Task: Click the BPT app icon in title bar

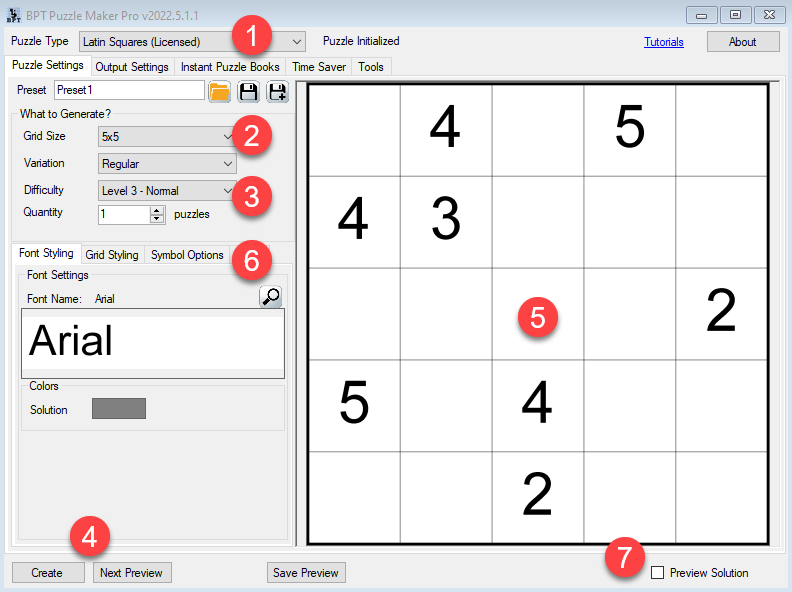Action: pos(14,14)
